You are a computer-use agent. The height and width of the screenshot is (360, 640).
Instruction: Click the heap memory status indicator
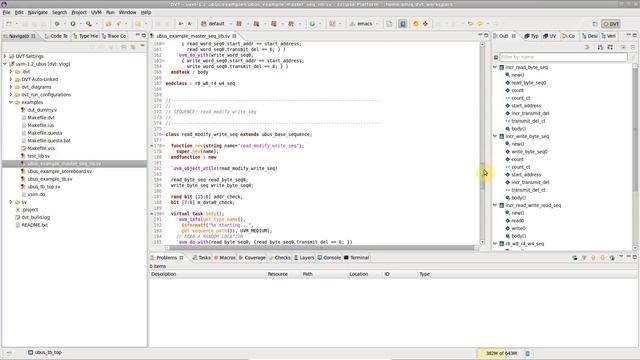coord(501,353)
